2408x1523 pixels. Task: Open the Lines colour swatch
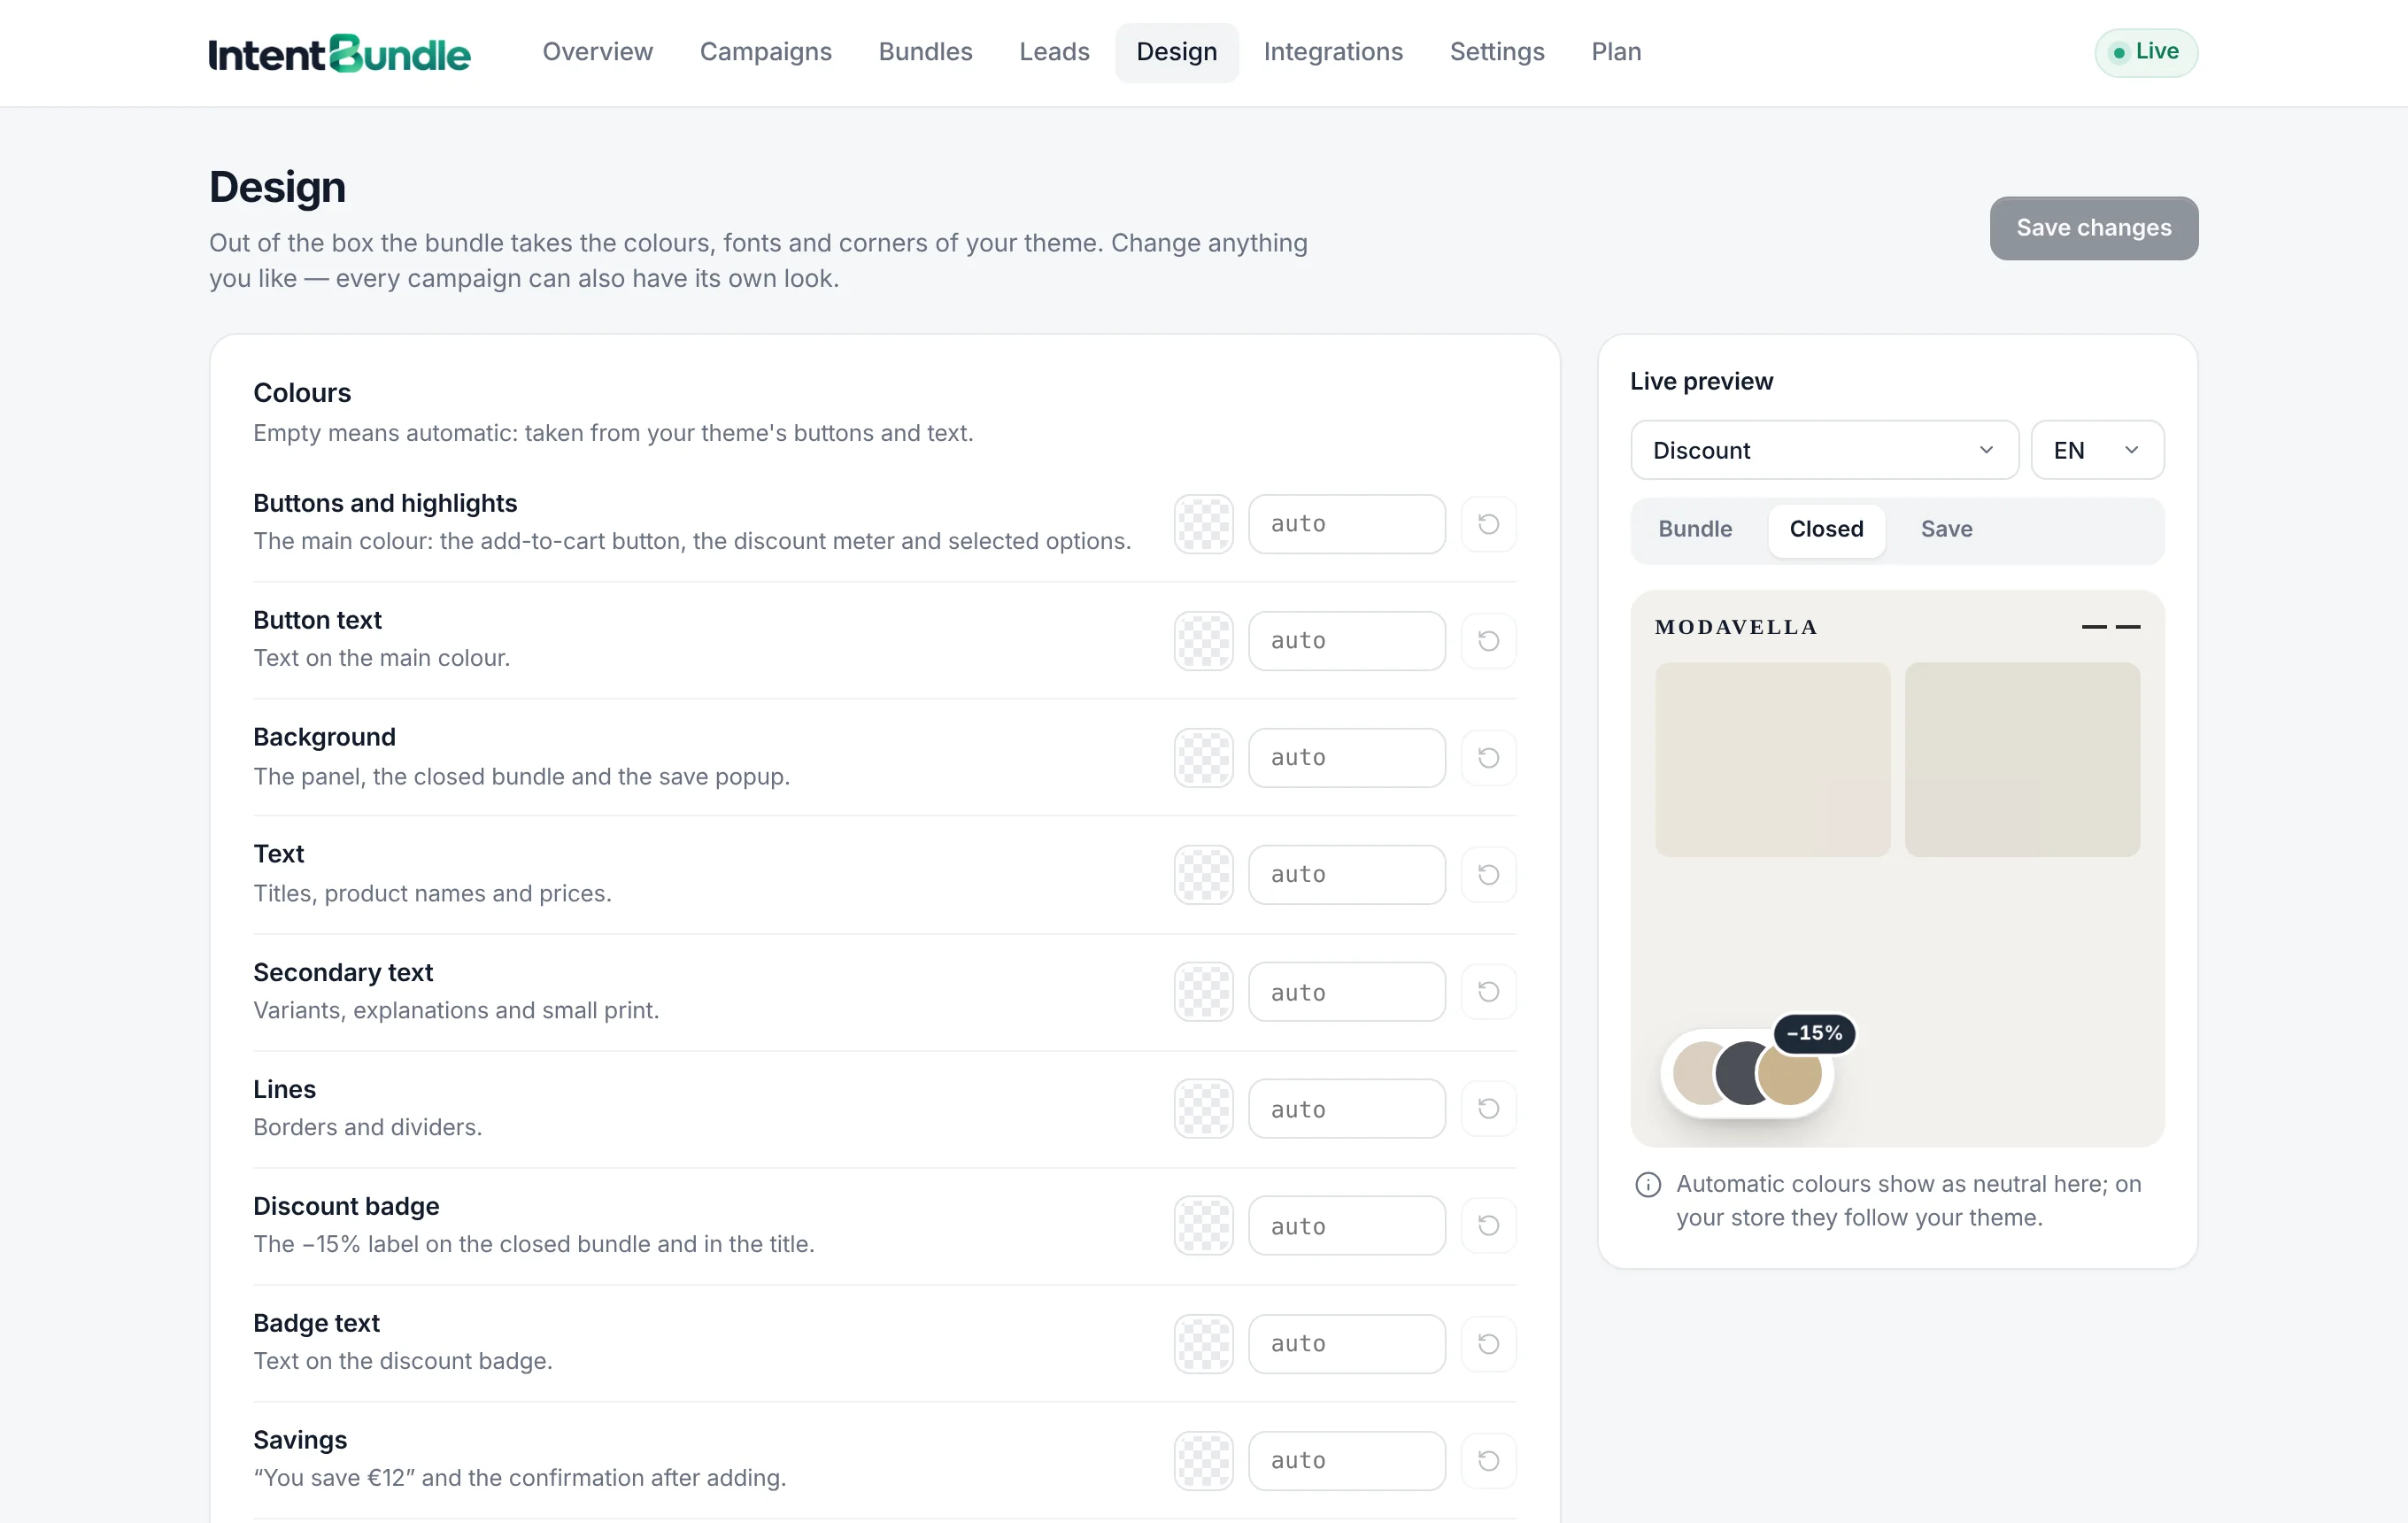point(1203,1109)
